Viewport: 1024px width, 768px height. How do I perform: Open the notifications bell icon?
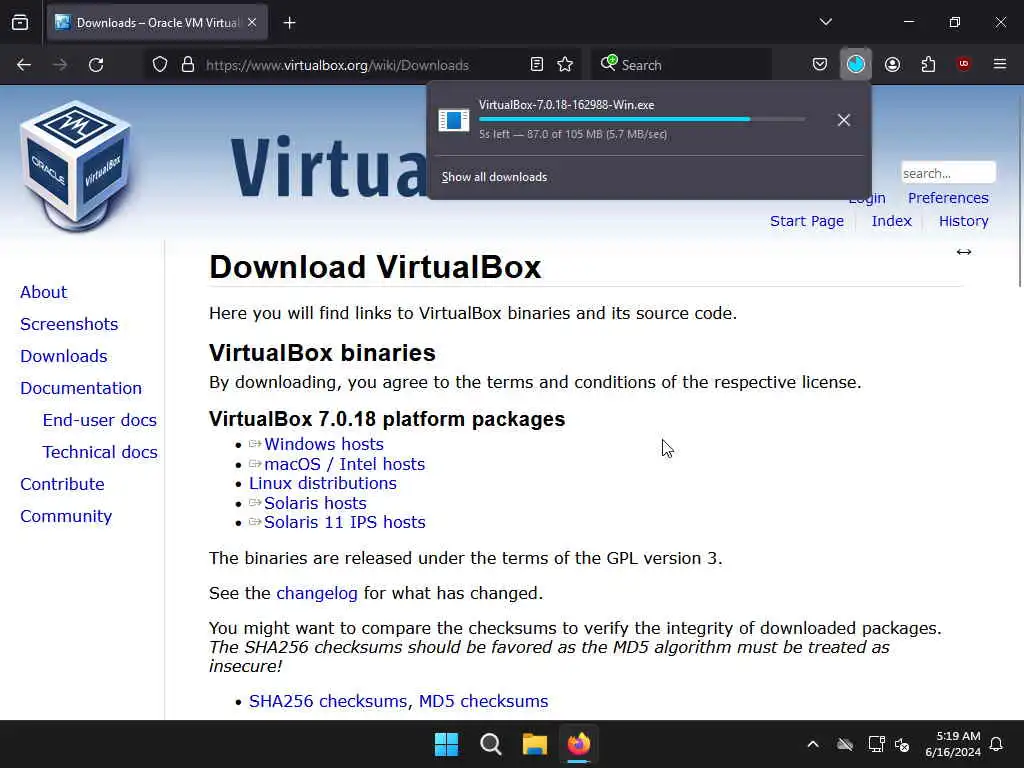coord(996,744)
